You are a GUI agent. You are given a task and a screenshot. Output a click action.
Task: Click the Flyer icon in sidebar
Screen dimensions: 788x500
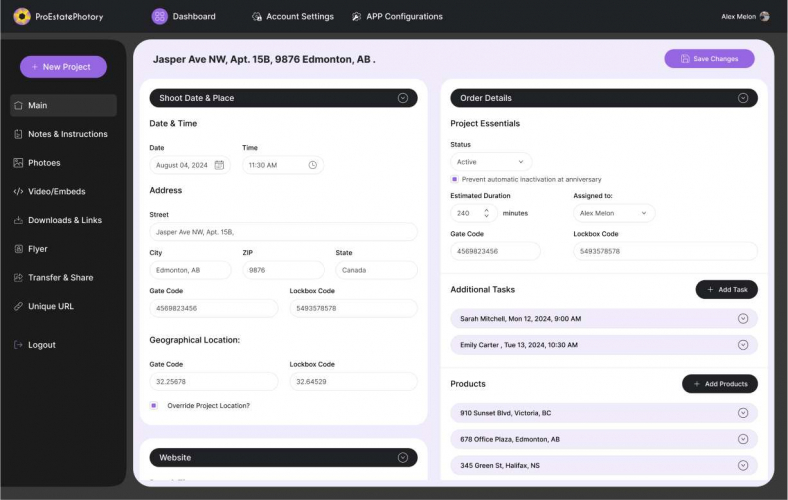pos(19,249)
